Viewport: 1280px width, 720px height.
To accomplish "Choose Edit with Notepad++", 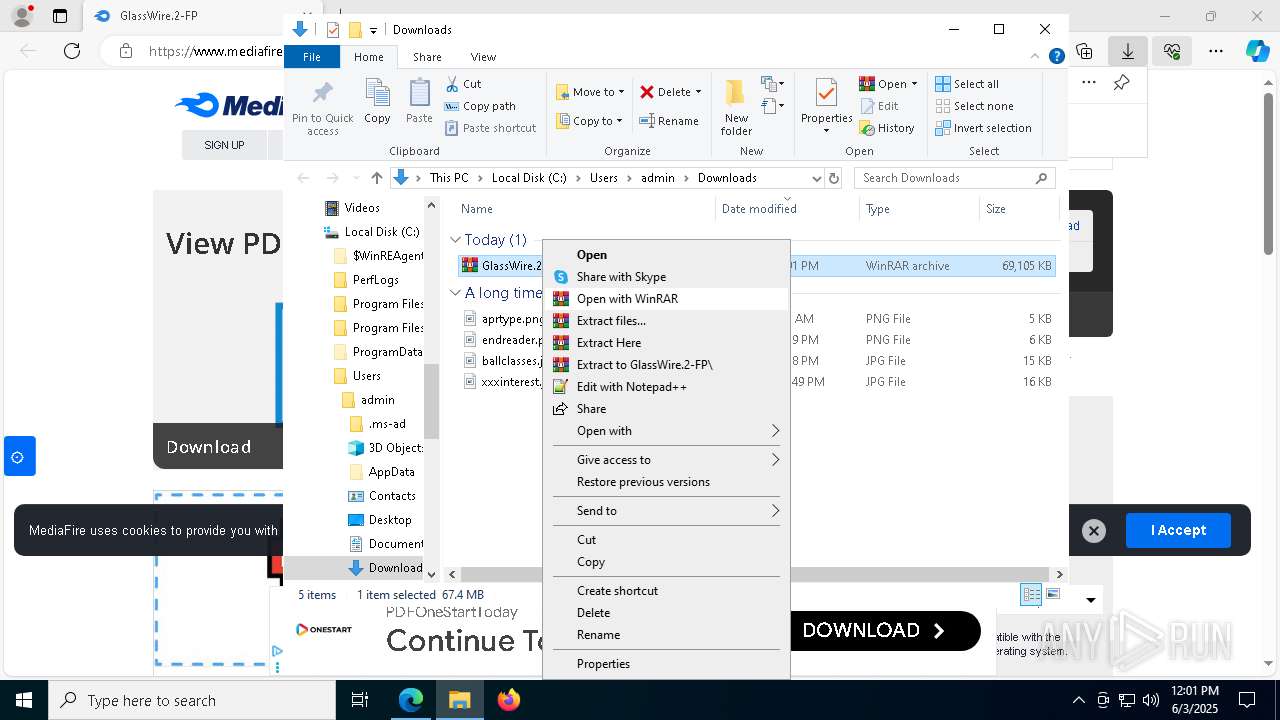I will [666, 387].
